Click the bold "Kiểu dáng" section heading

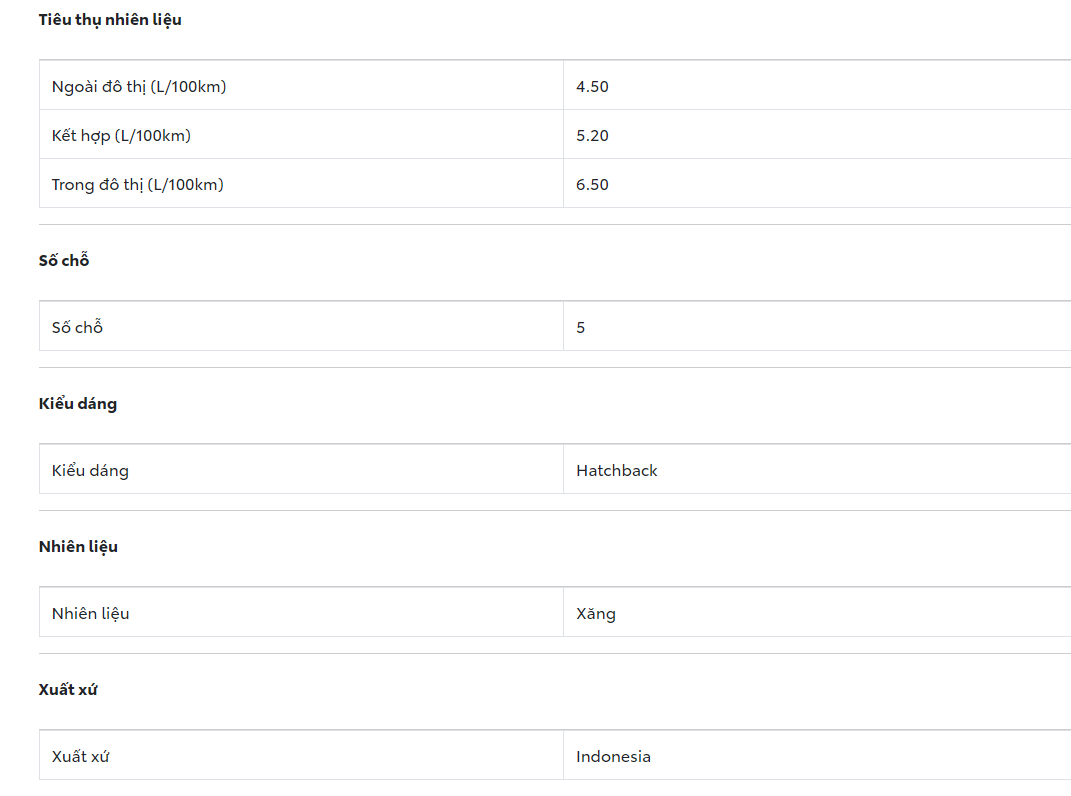click(78, 404)
